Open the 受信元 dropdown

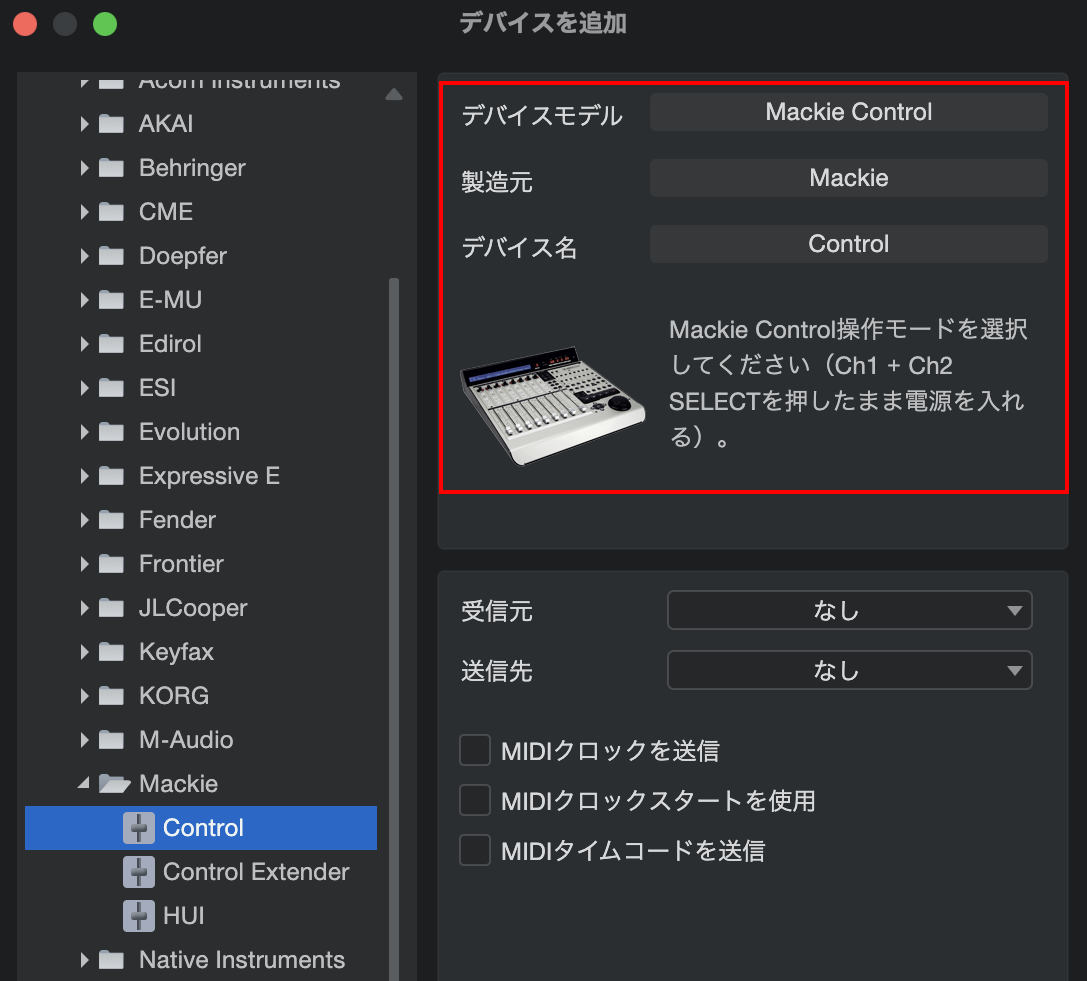pos(849,610)
